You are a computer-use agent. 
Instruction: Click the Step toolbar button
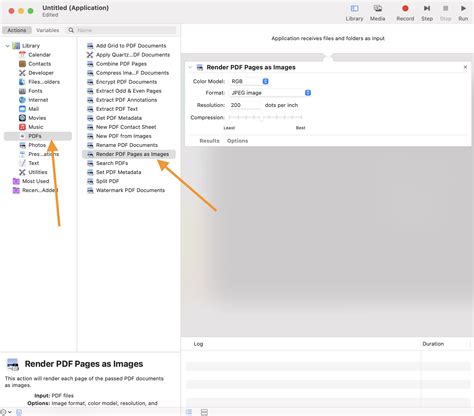click(x=427, y=13)
